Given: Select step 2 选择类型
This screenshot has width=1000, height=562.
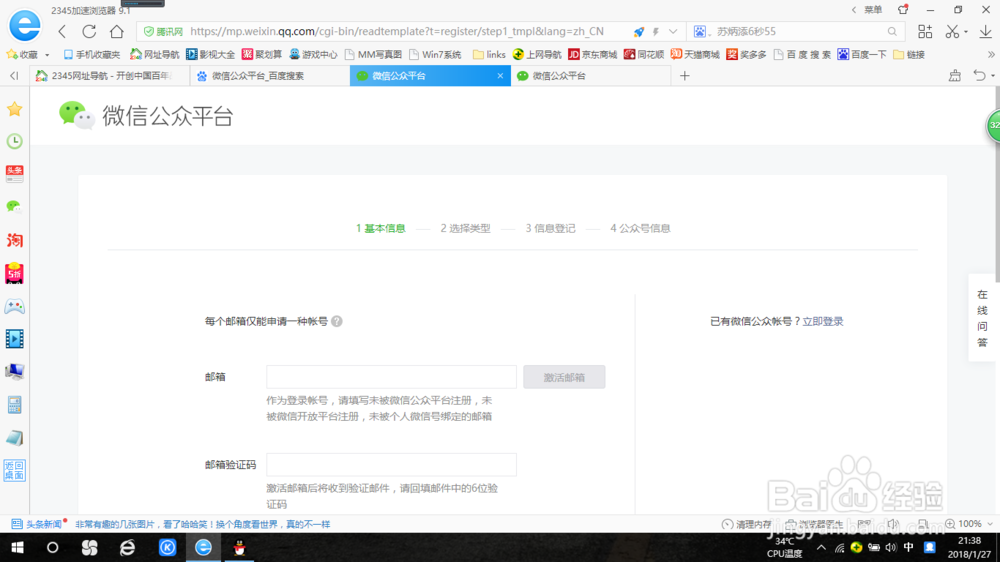Looking at the screenshot, I should 466,228.
